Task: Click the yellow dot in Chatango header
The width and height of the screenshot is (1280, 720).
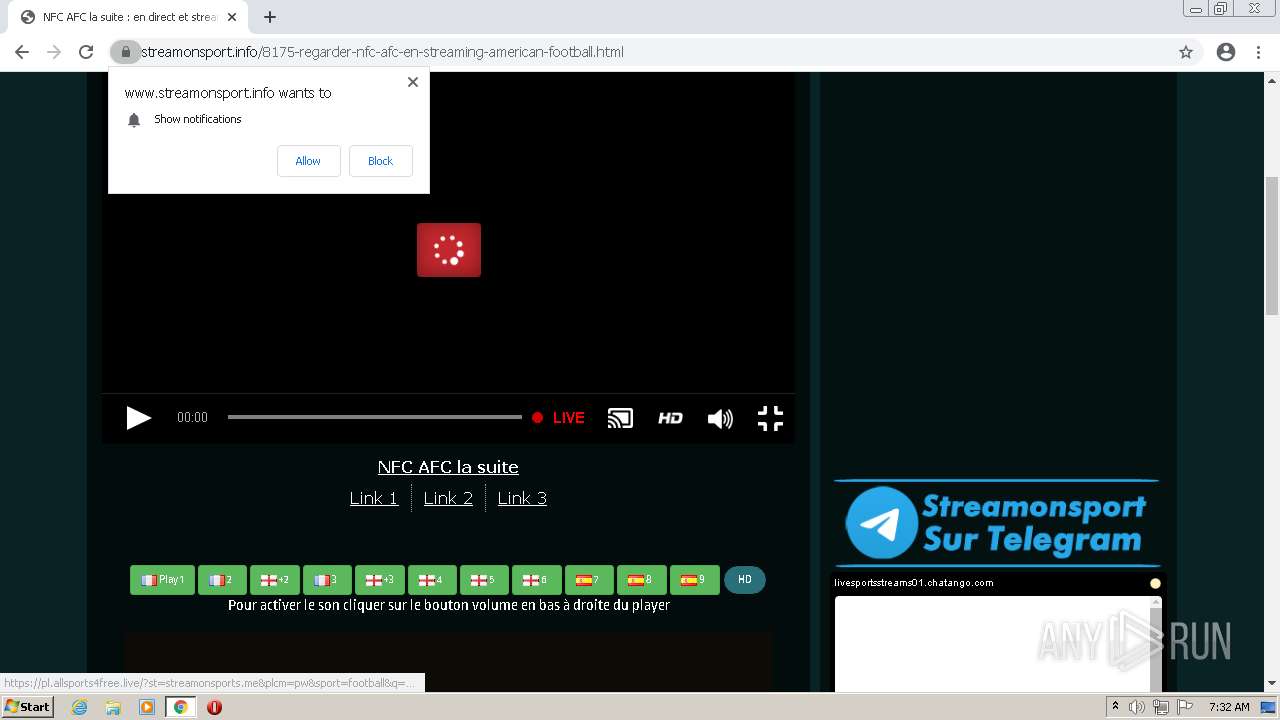Action: point(1155,583)
